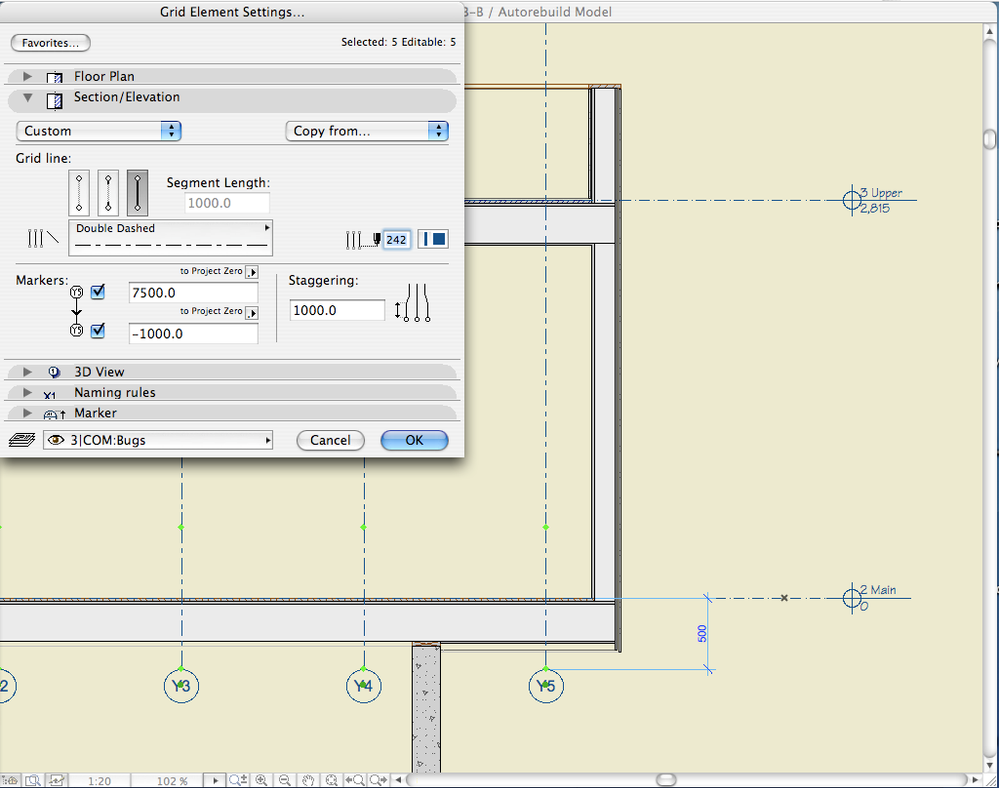Uncheck the top marker checkbox
This screenshot has height=788, width=999.
click(98, 292)
